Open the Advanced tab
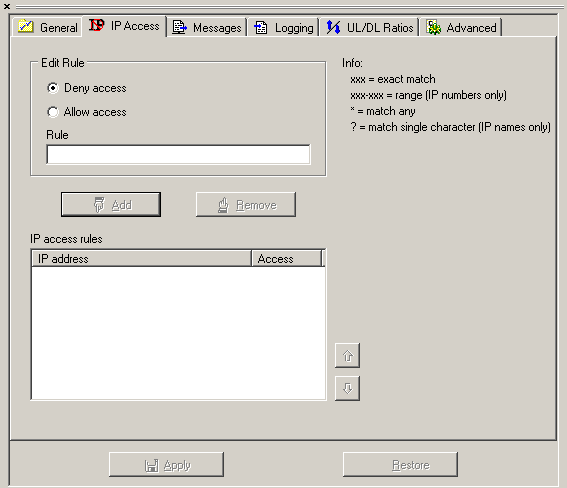 click(462, 27)
